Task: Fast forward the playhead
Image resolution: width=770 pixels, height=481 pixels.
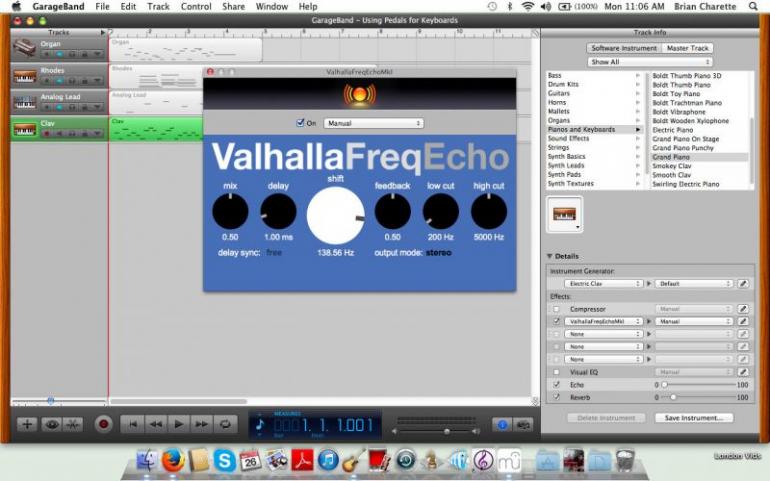Action: 202,424
